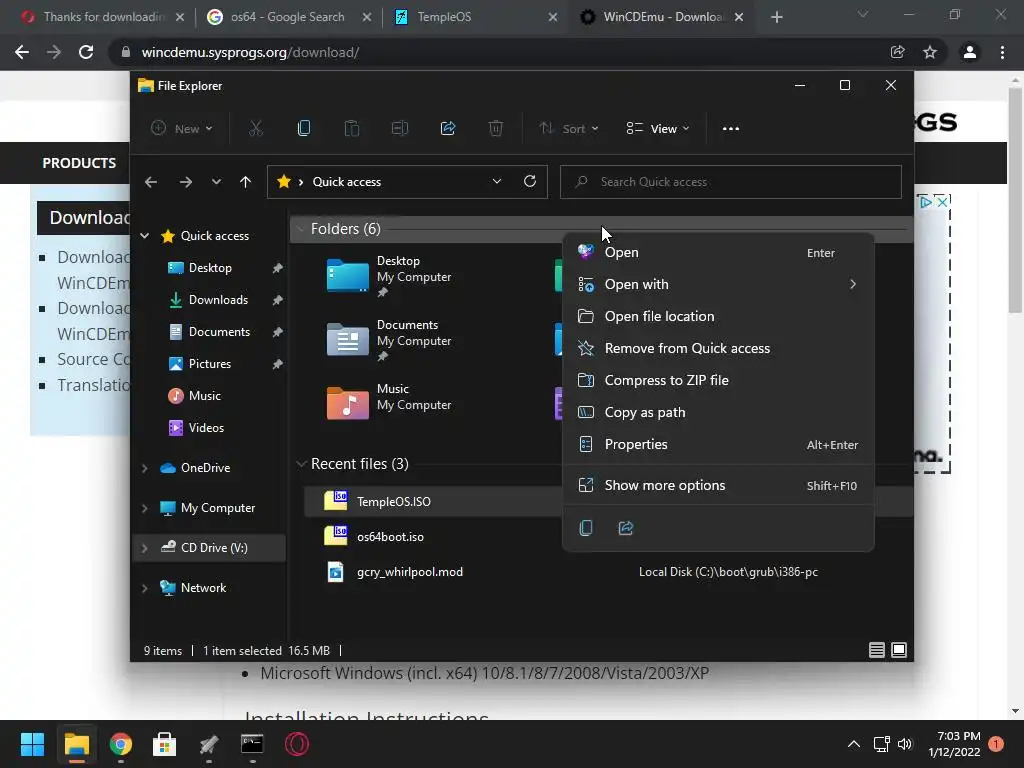Viewport: 1024px width, 768px height.
Task: Select Compress to ZIP file
Action: (x=718, y=380)
